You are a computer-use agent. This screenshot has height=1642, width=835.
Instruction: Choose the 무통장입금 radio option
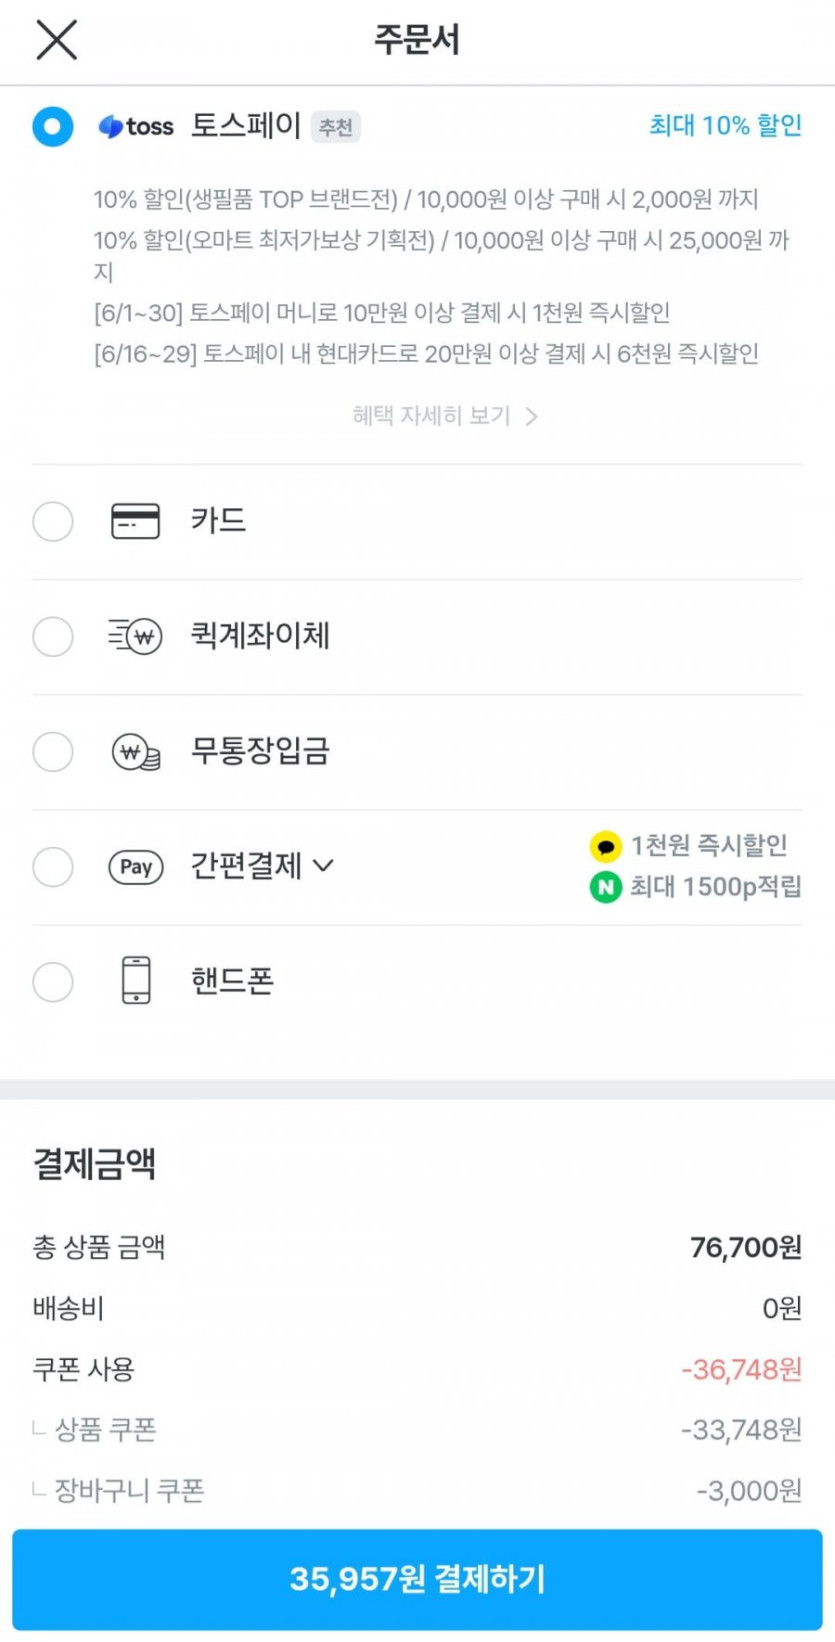pos(53,752)
